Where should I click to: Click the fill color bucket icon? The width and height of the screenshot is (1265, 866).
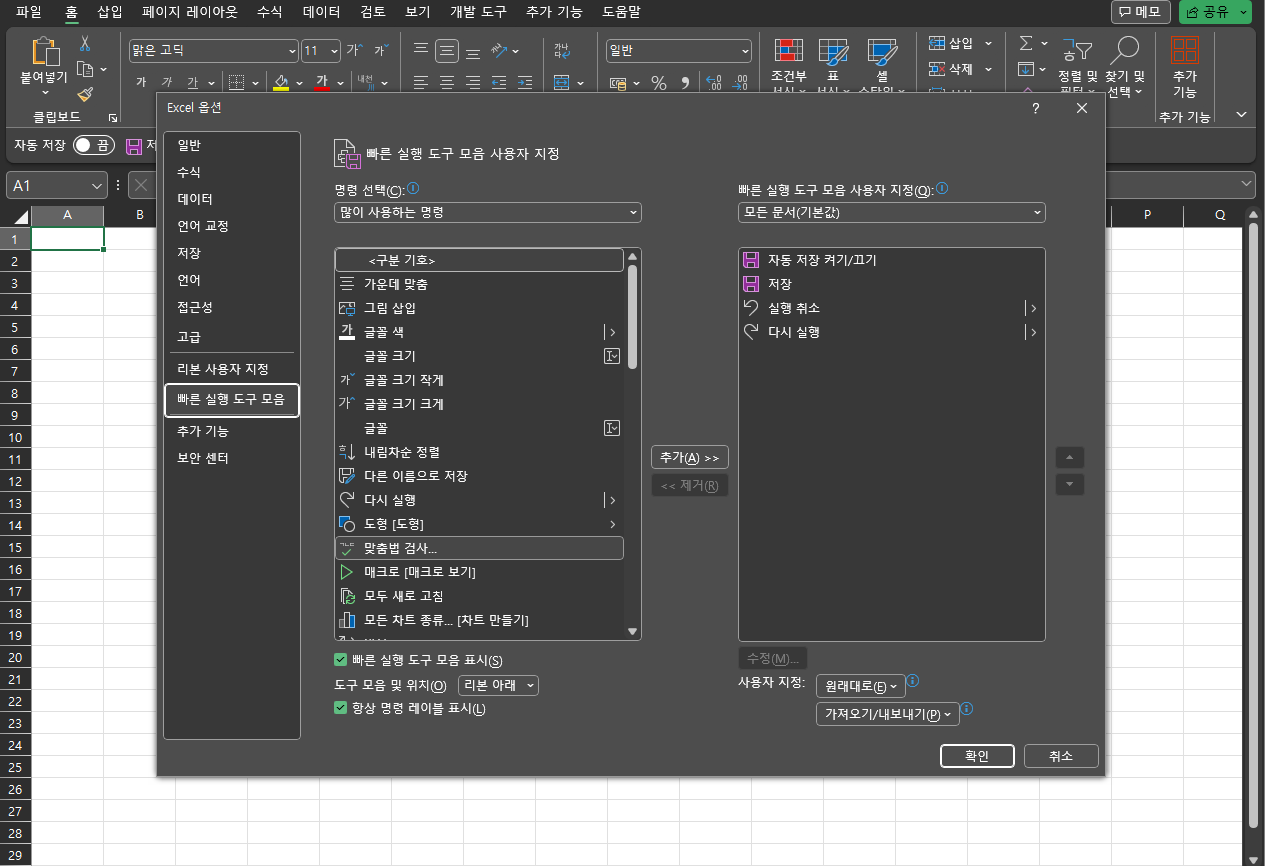pos(281,83)
